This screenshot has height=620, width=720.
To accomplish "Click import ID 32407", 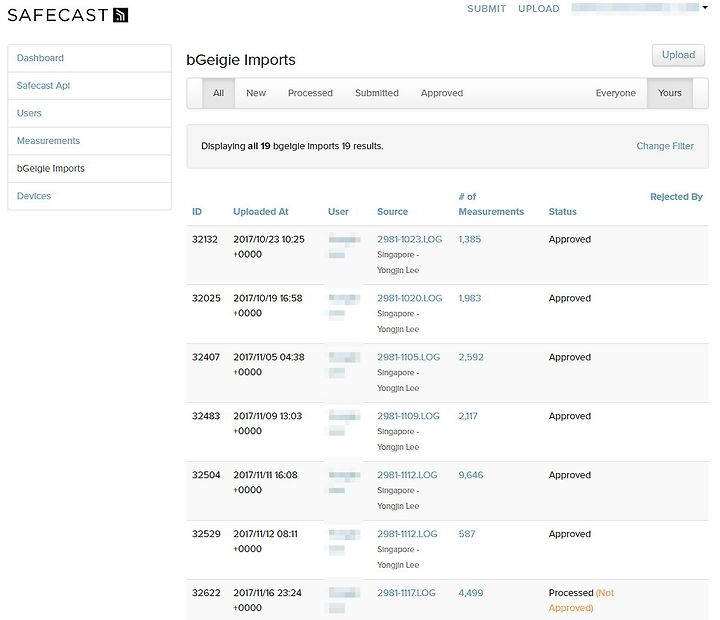I will tap(206, 357).
